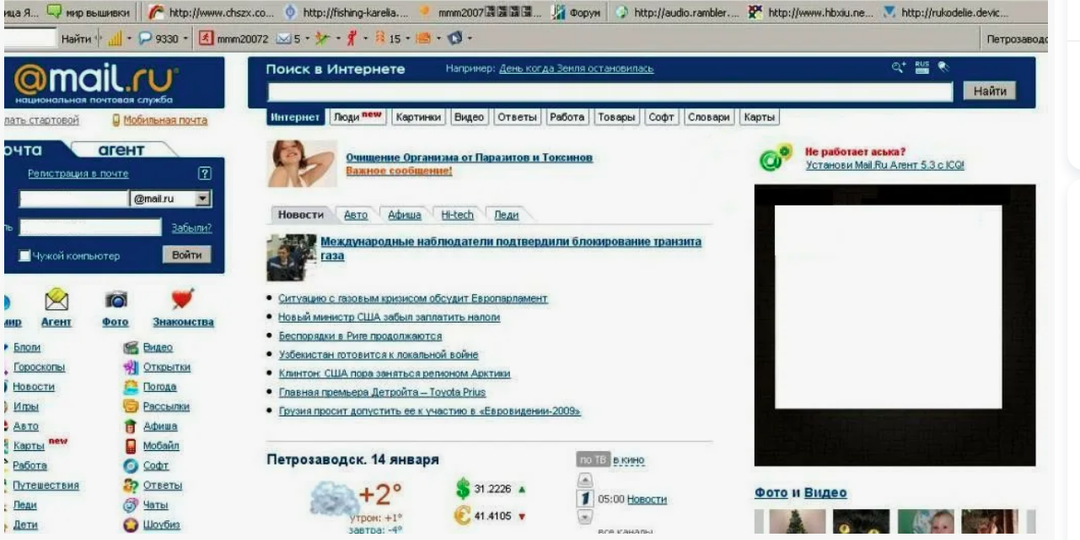Expand dropdown arrow next to blue speaker icon
The width and height of the screenshot is (1080, 540).
pos(470,39)
